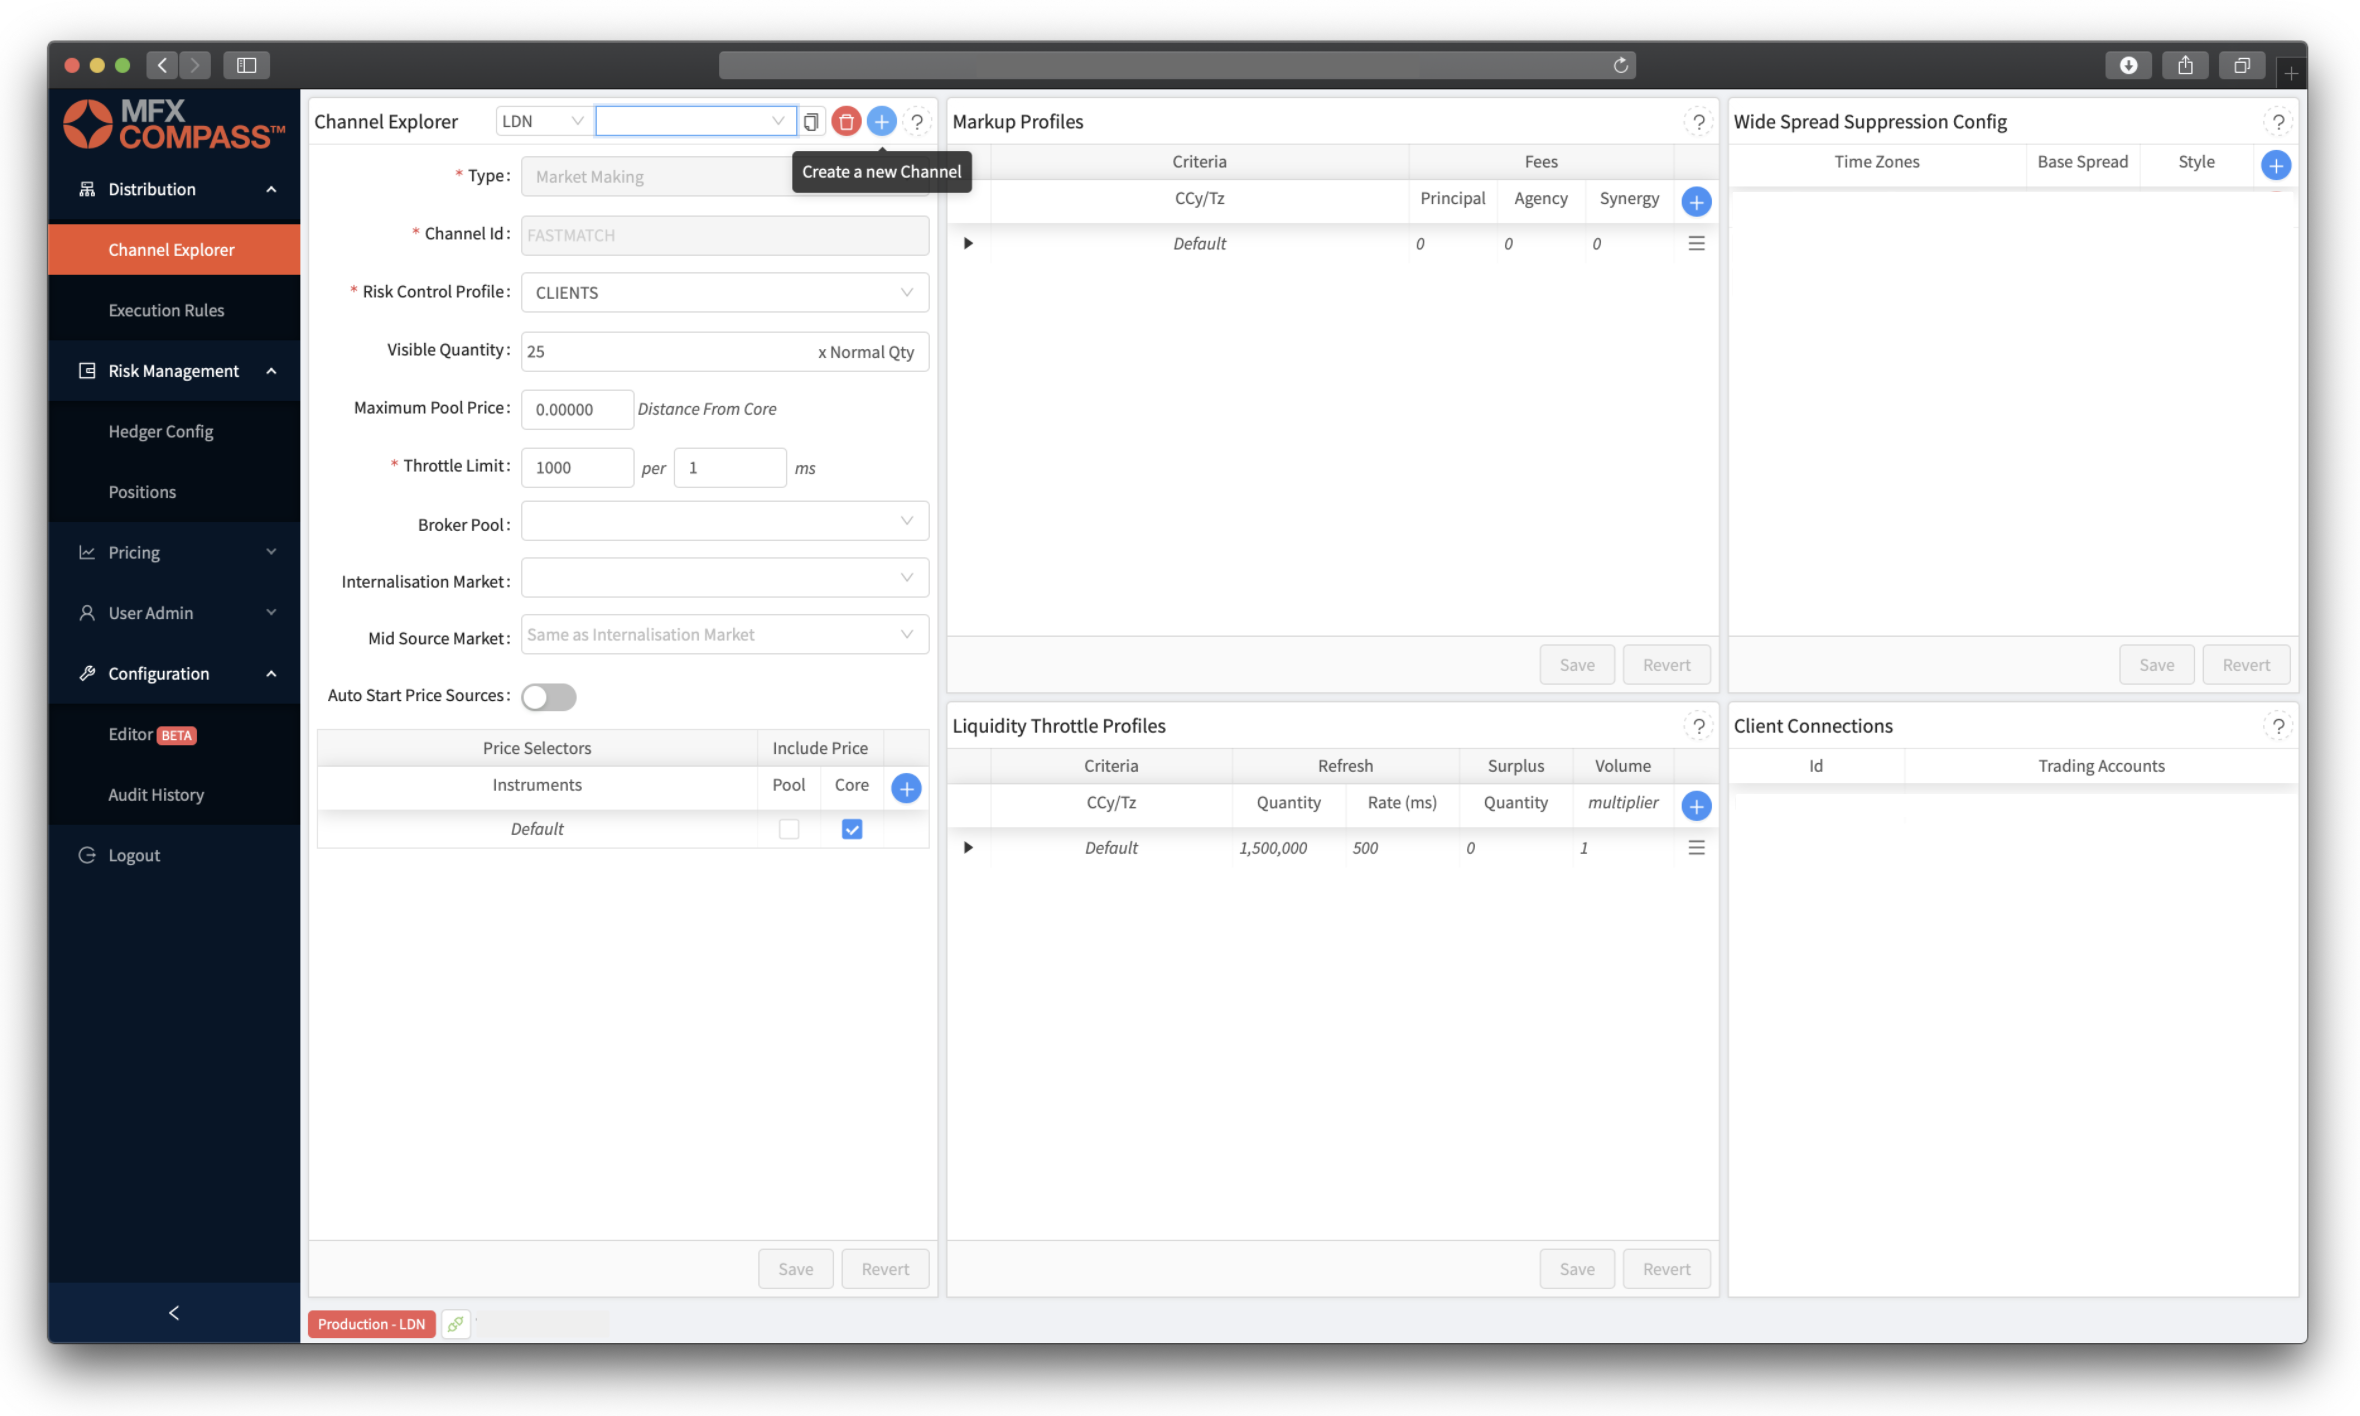Add a Wide Spread Suppression entry
Viewport: 2360px width, 1416px height.
tap(2276, 165)
